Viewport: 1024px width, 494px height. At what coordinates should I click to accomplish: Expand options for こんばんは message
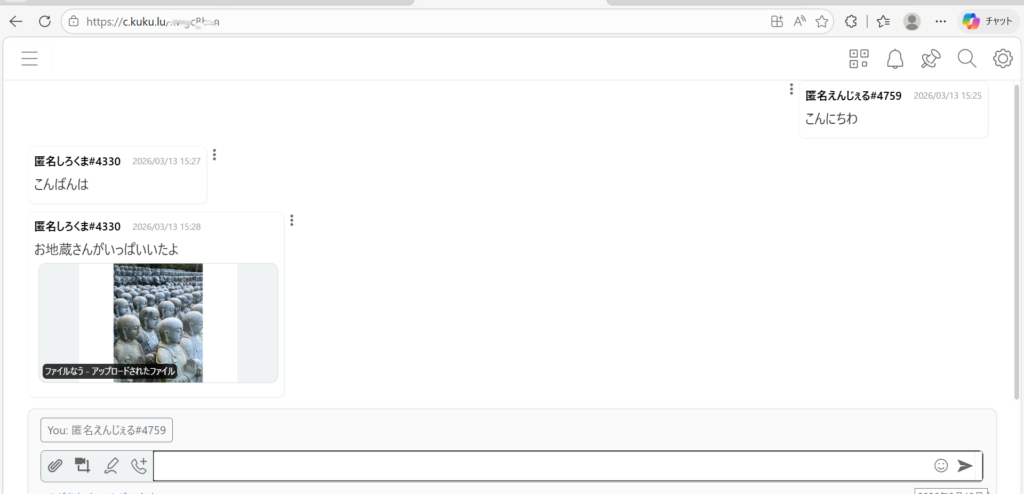click(214, 155)
